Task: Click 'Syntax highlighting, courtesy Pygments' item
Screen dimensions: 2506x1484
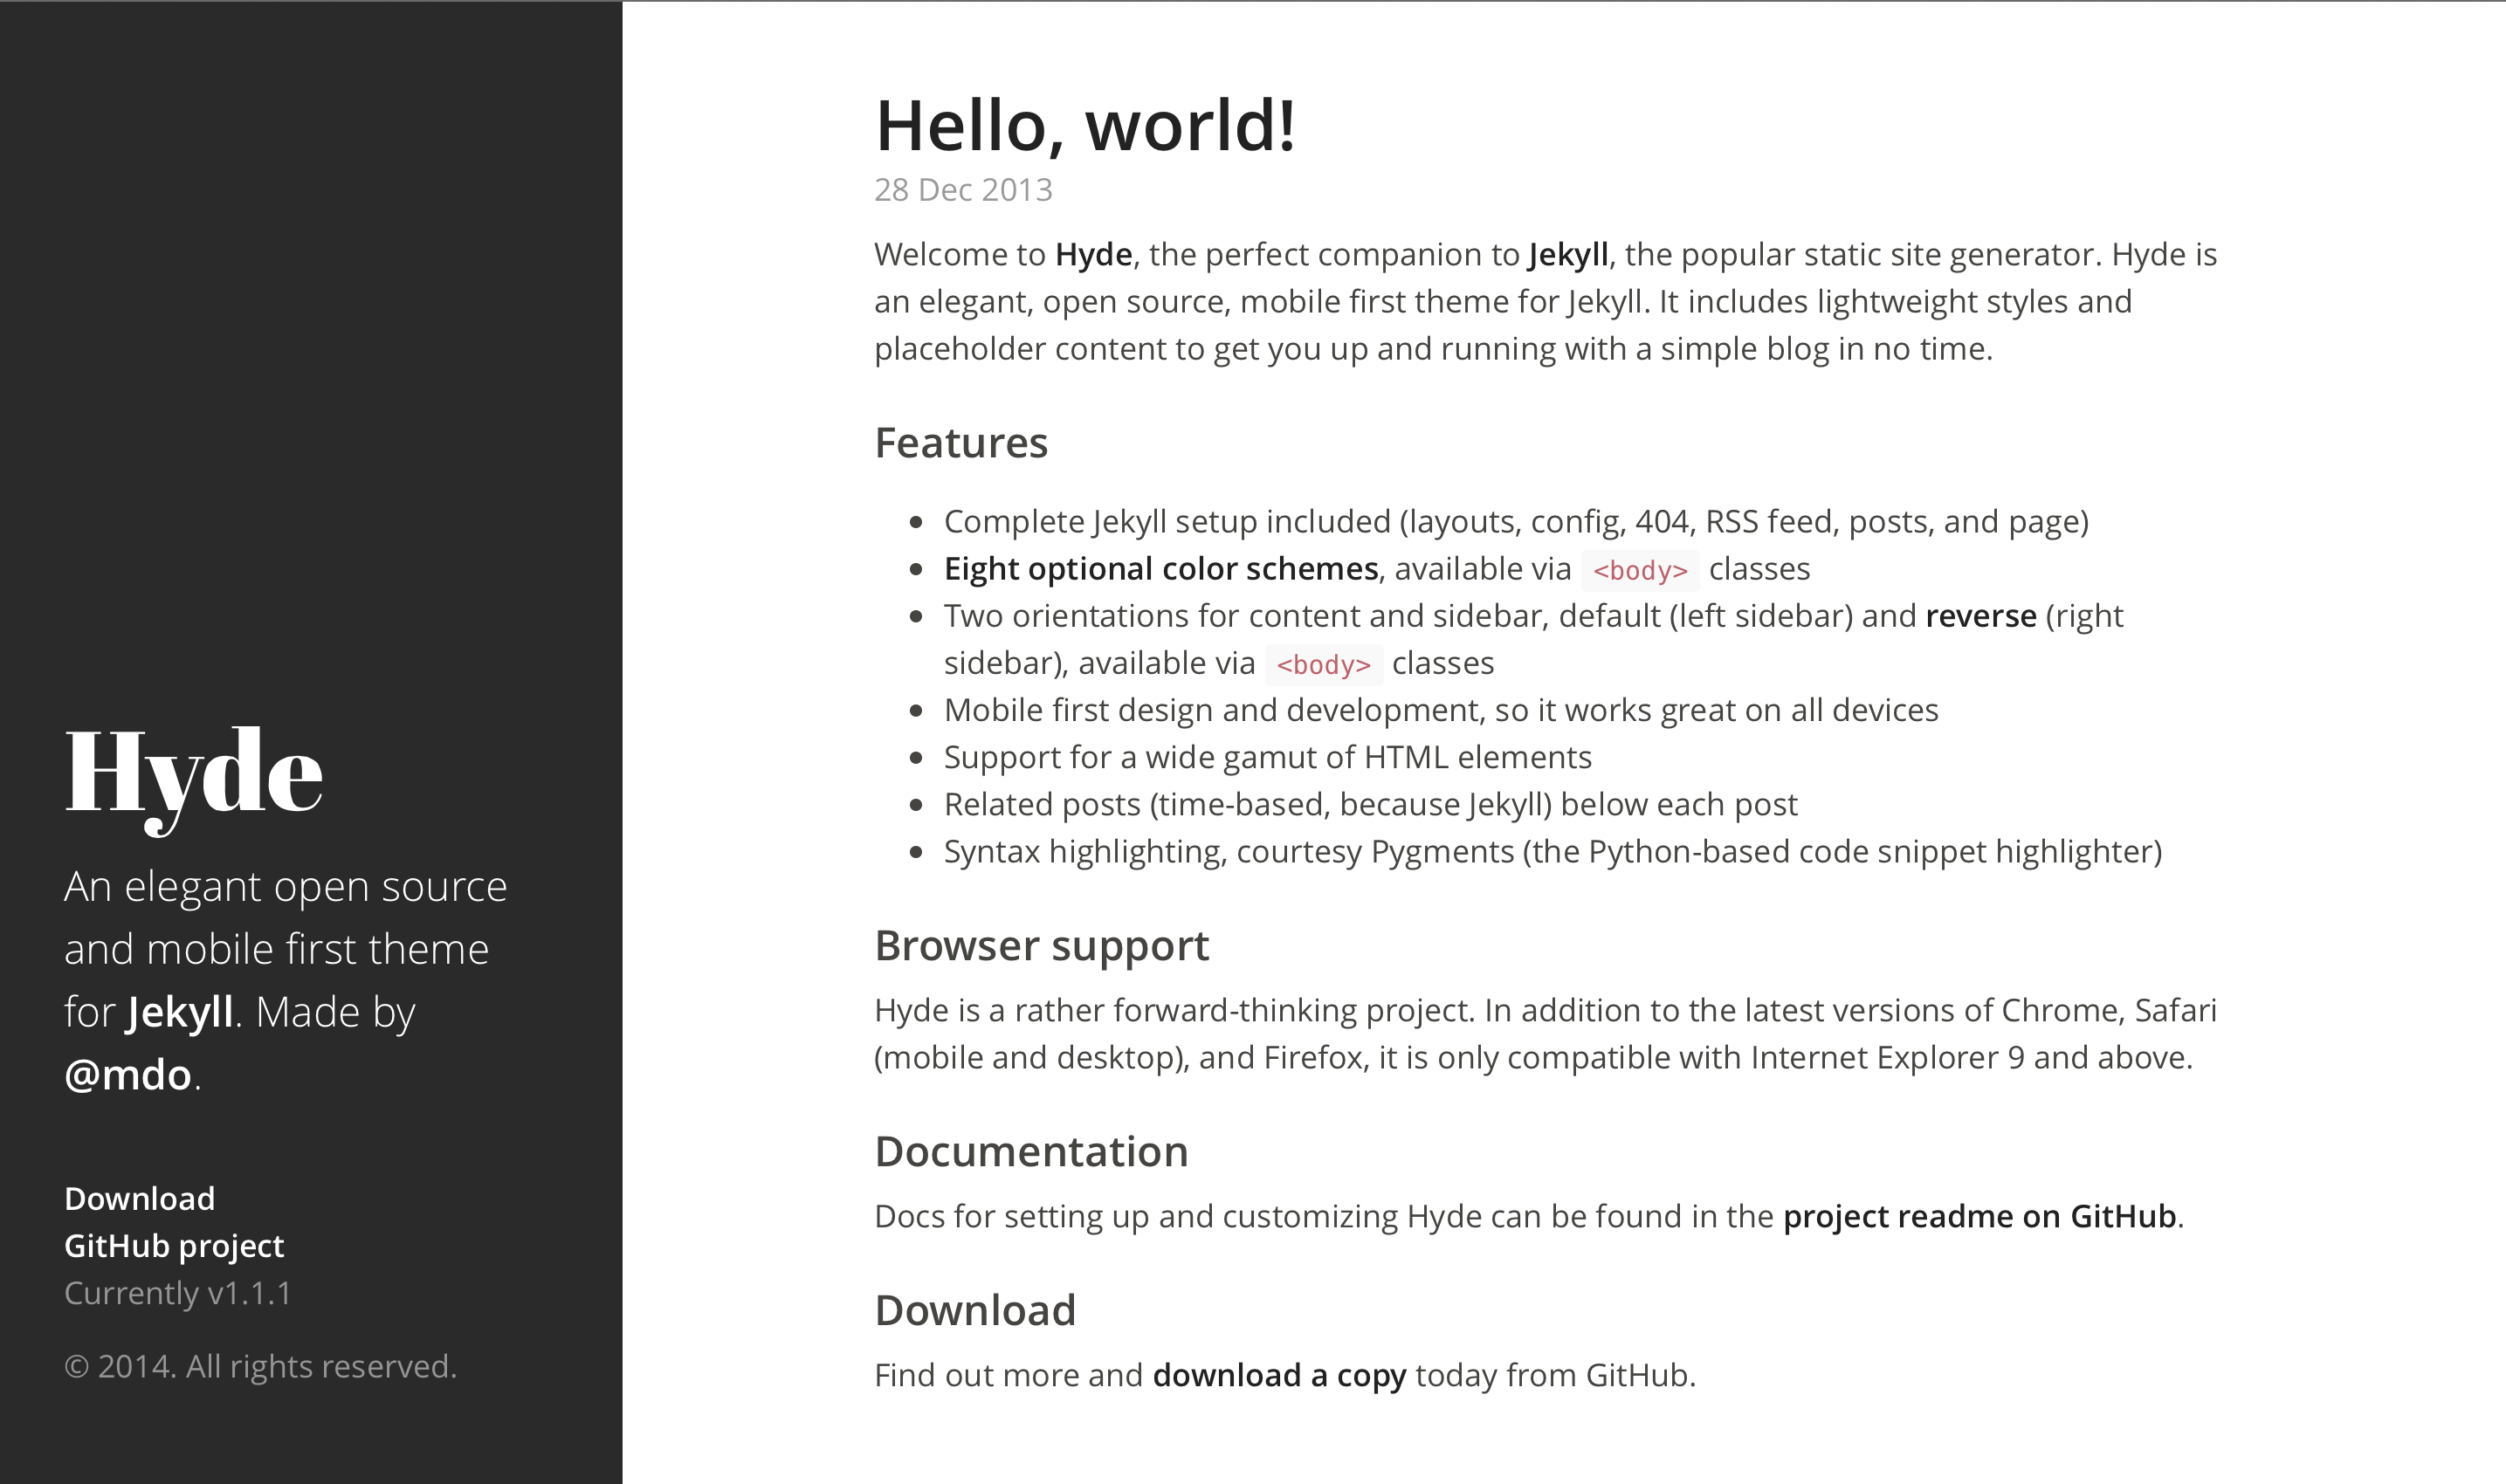Action: tap(1552, 851)
